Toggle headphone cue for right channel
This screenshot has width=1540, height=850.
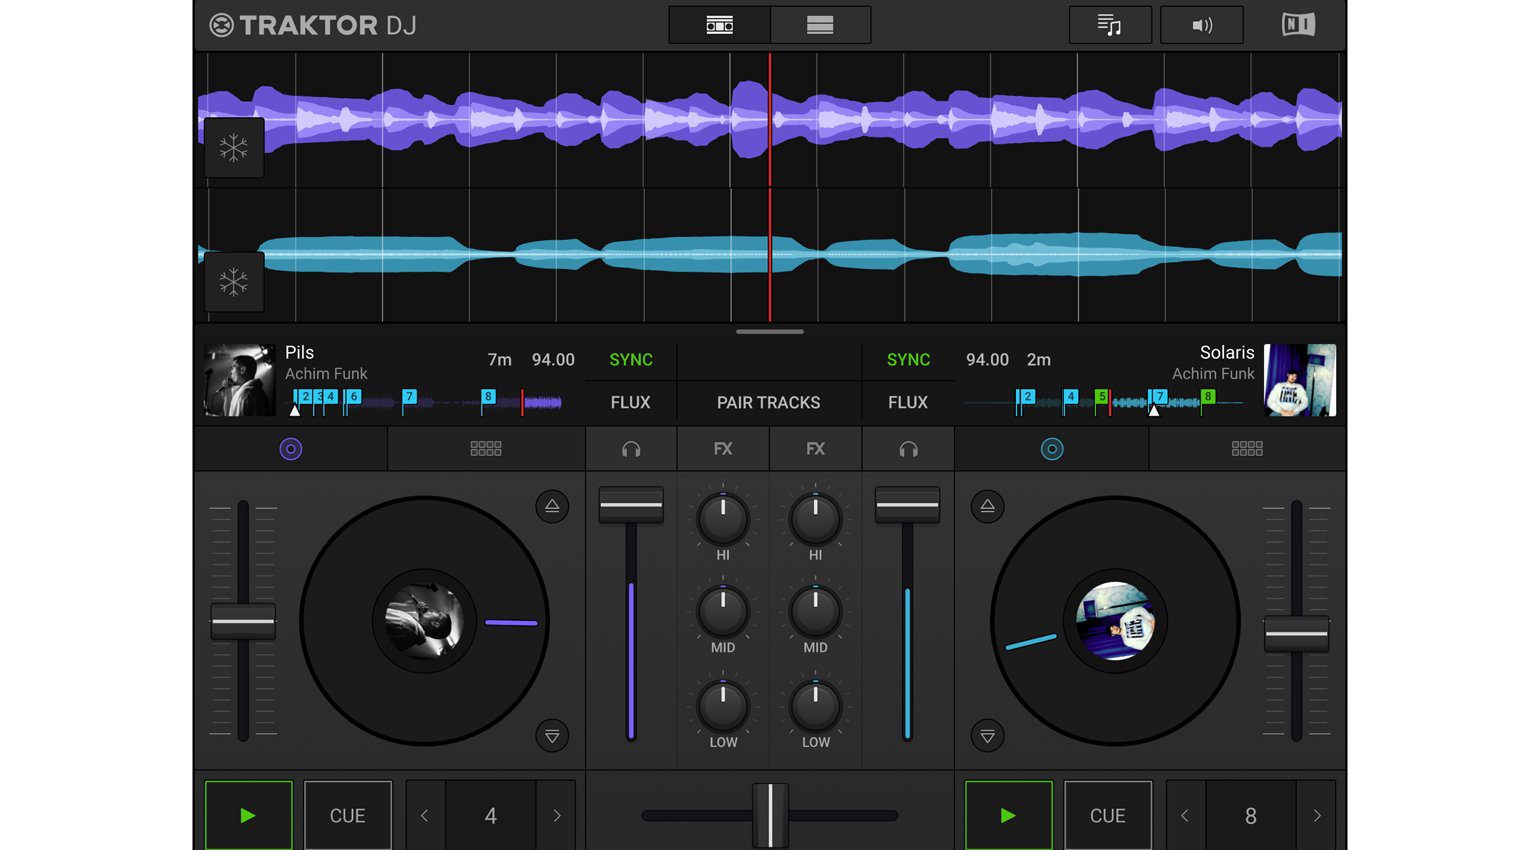[908, 449]
